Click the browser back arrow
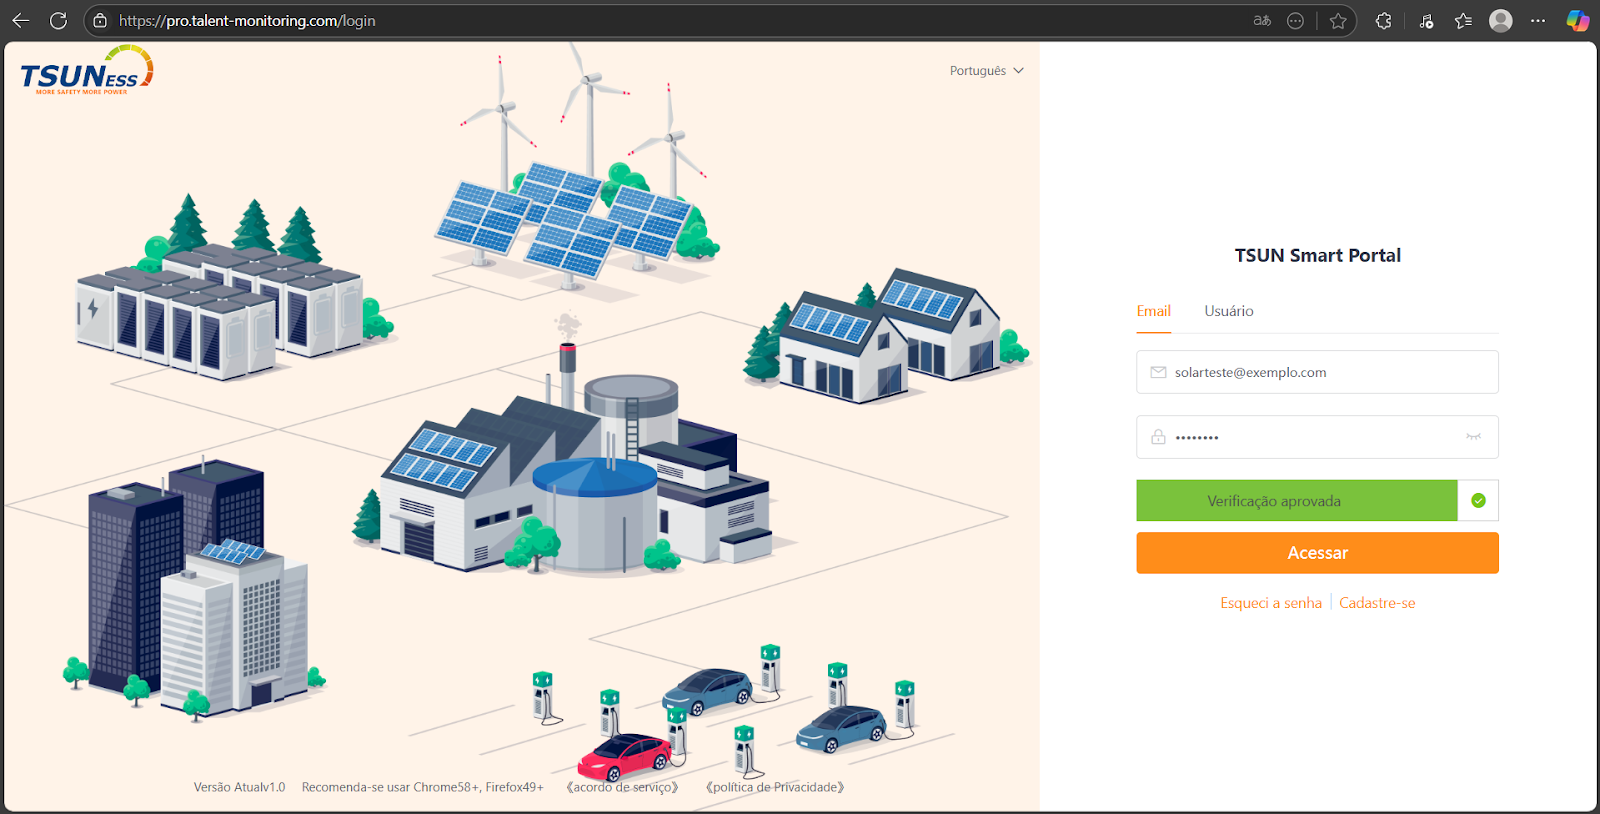Viewport: 1600px width, 814px height. tap(21, 21)
